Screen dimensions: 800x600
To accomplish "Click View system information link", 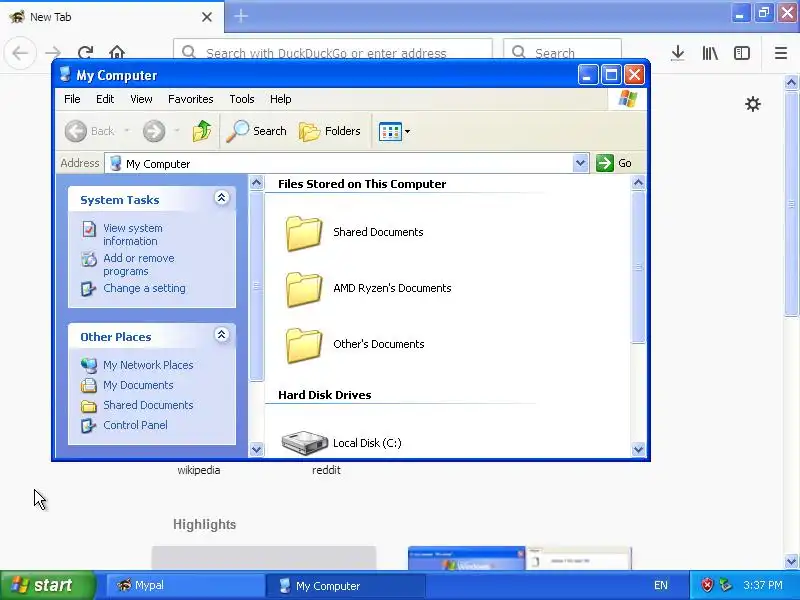I will point(133,235).
